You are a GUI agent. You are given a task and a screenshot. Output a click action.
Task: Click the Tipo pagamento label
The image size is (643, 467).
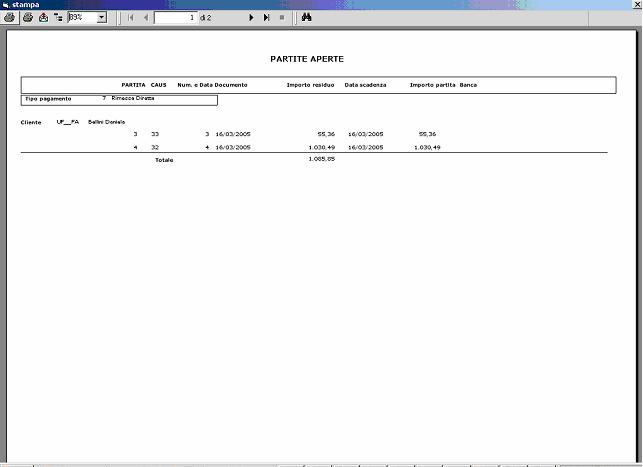48,99
